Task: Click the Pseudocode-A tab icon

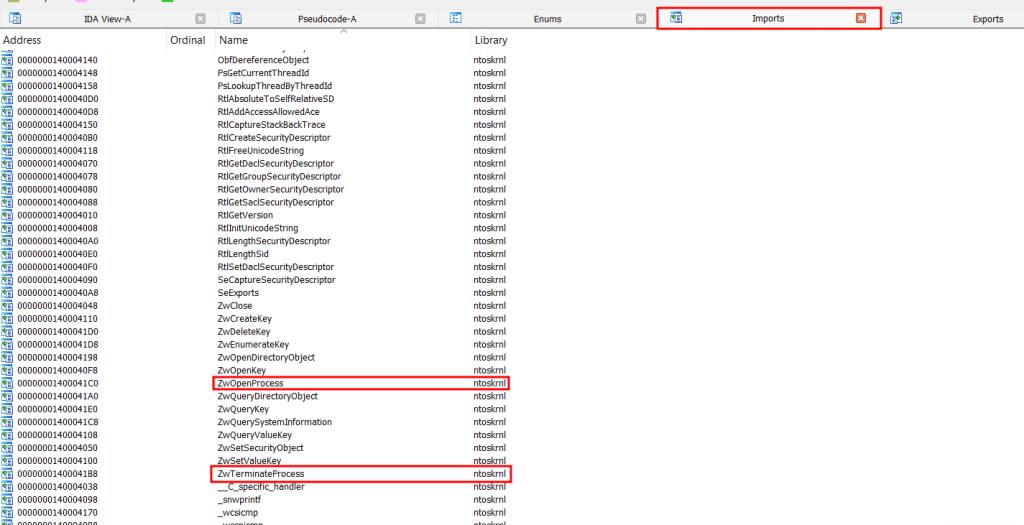Action: (x=237, y=18)
